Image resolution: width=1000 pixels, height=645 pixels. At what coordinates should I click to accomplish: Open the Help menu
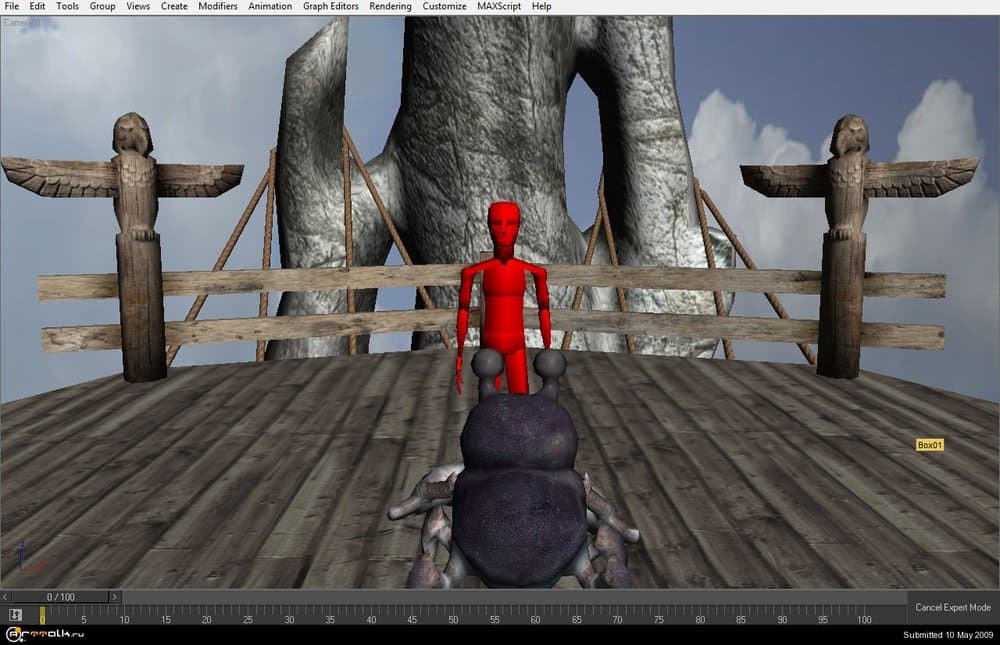pyautogui.click(x=541, y=6)
